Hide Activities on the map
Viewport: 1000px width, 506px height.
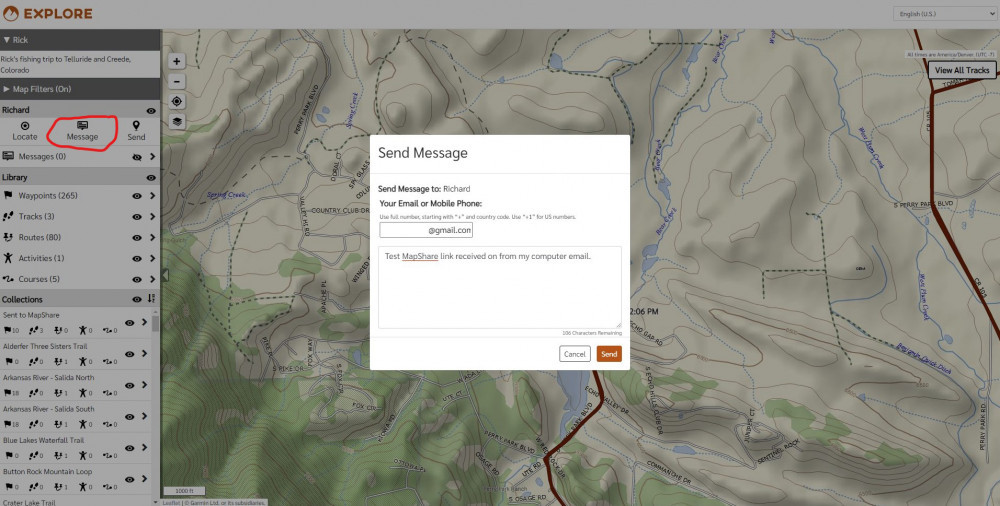click(x=136, y=258)
